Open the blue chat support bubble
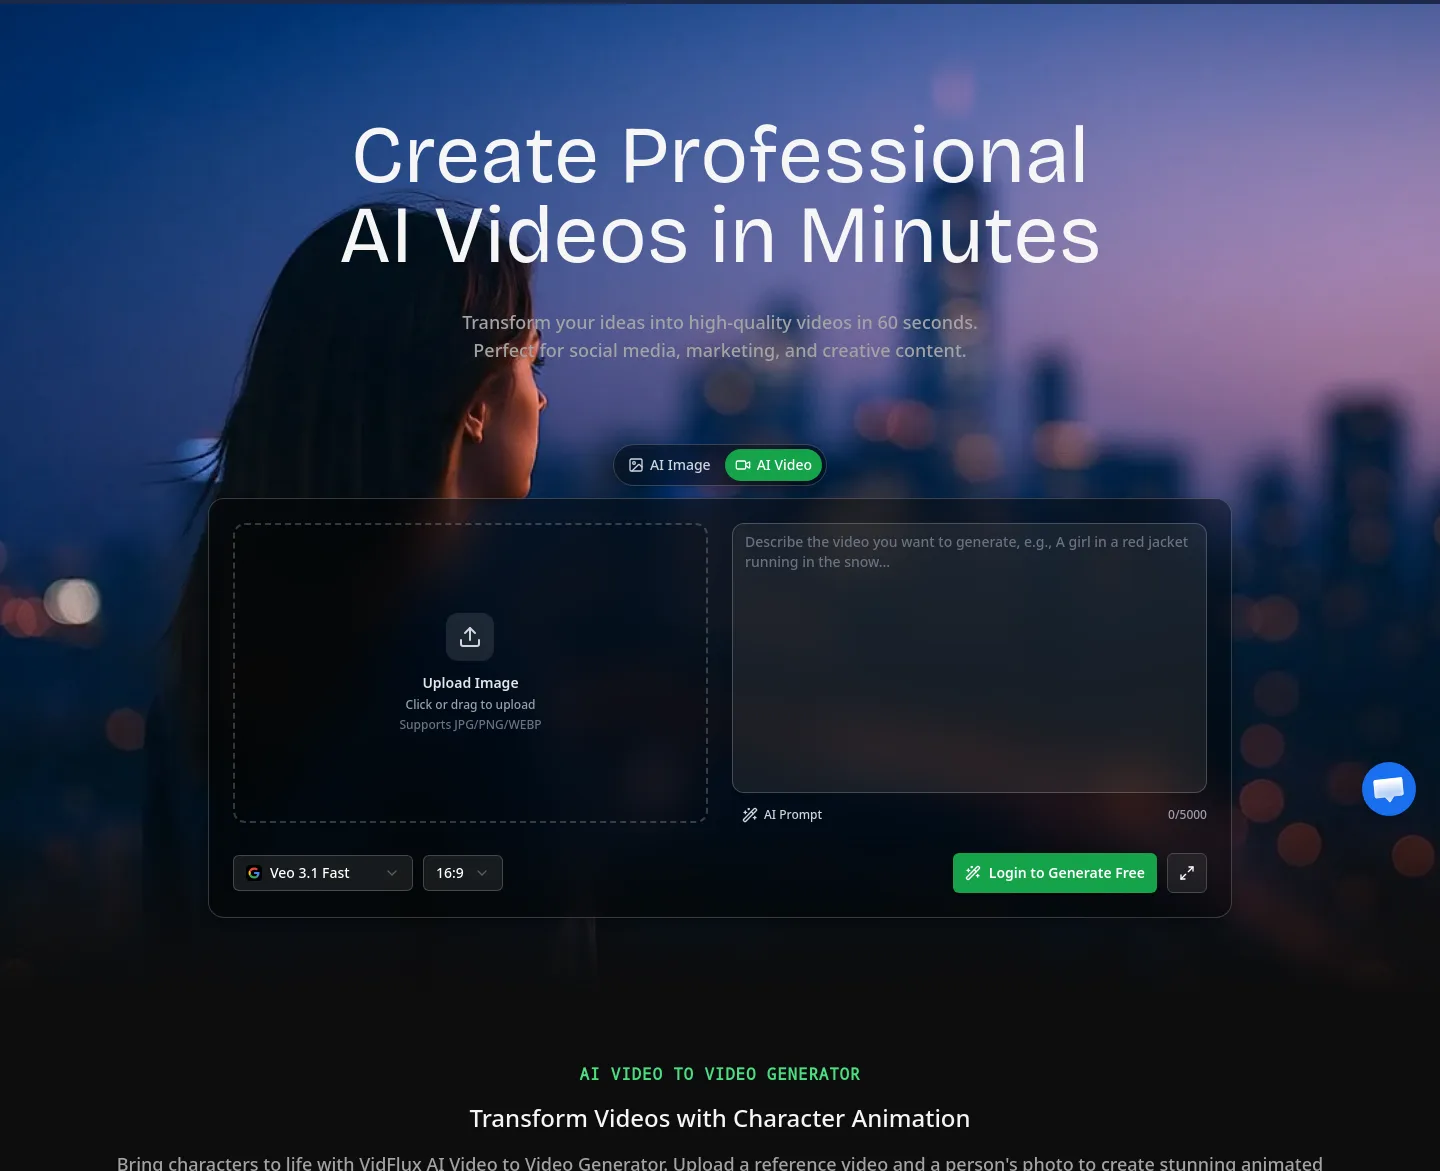 (1389, 789)
